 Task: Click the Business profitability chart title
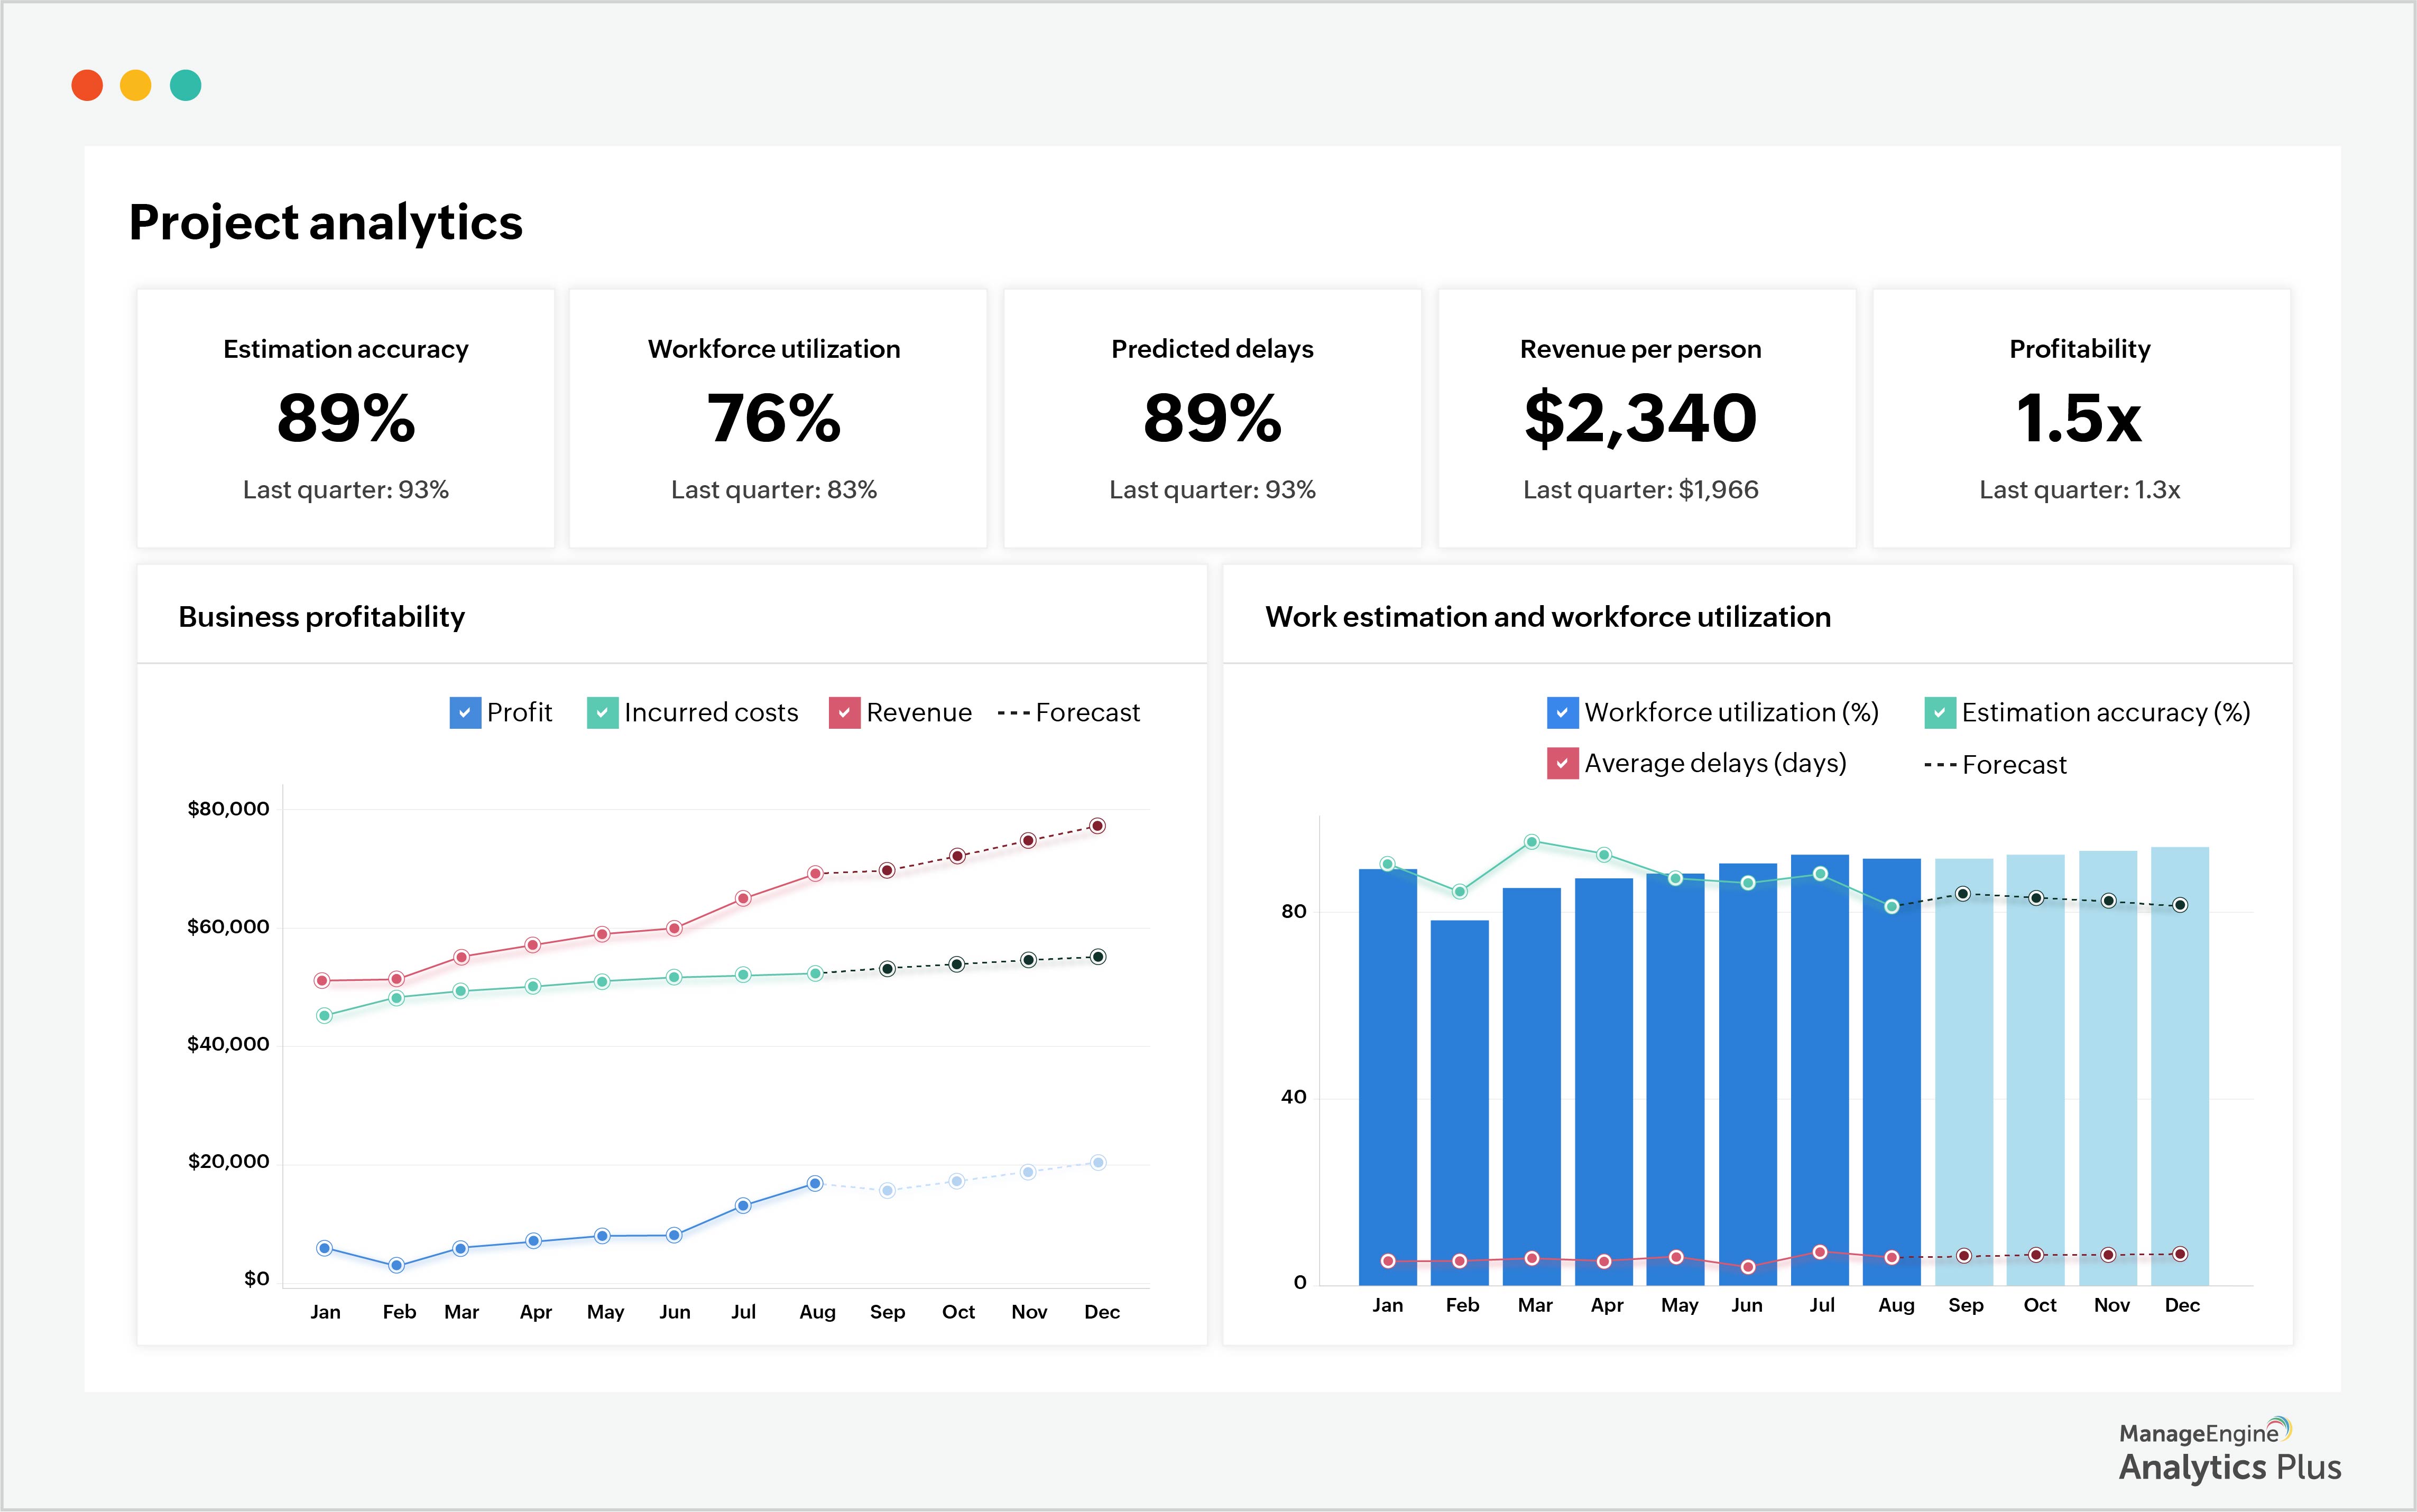(x=321, y=617)
